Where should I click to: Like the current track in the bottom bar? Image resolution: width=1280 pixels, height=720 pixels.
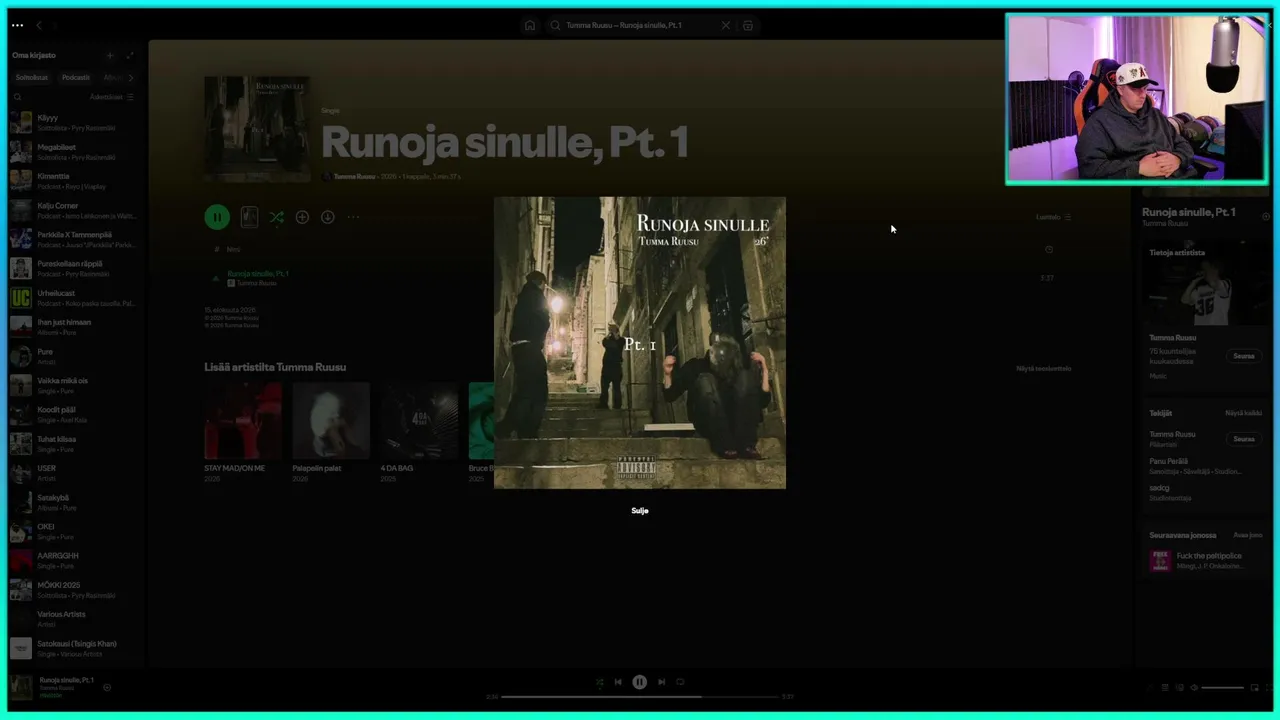(x=107, y=687)
